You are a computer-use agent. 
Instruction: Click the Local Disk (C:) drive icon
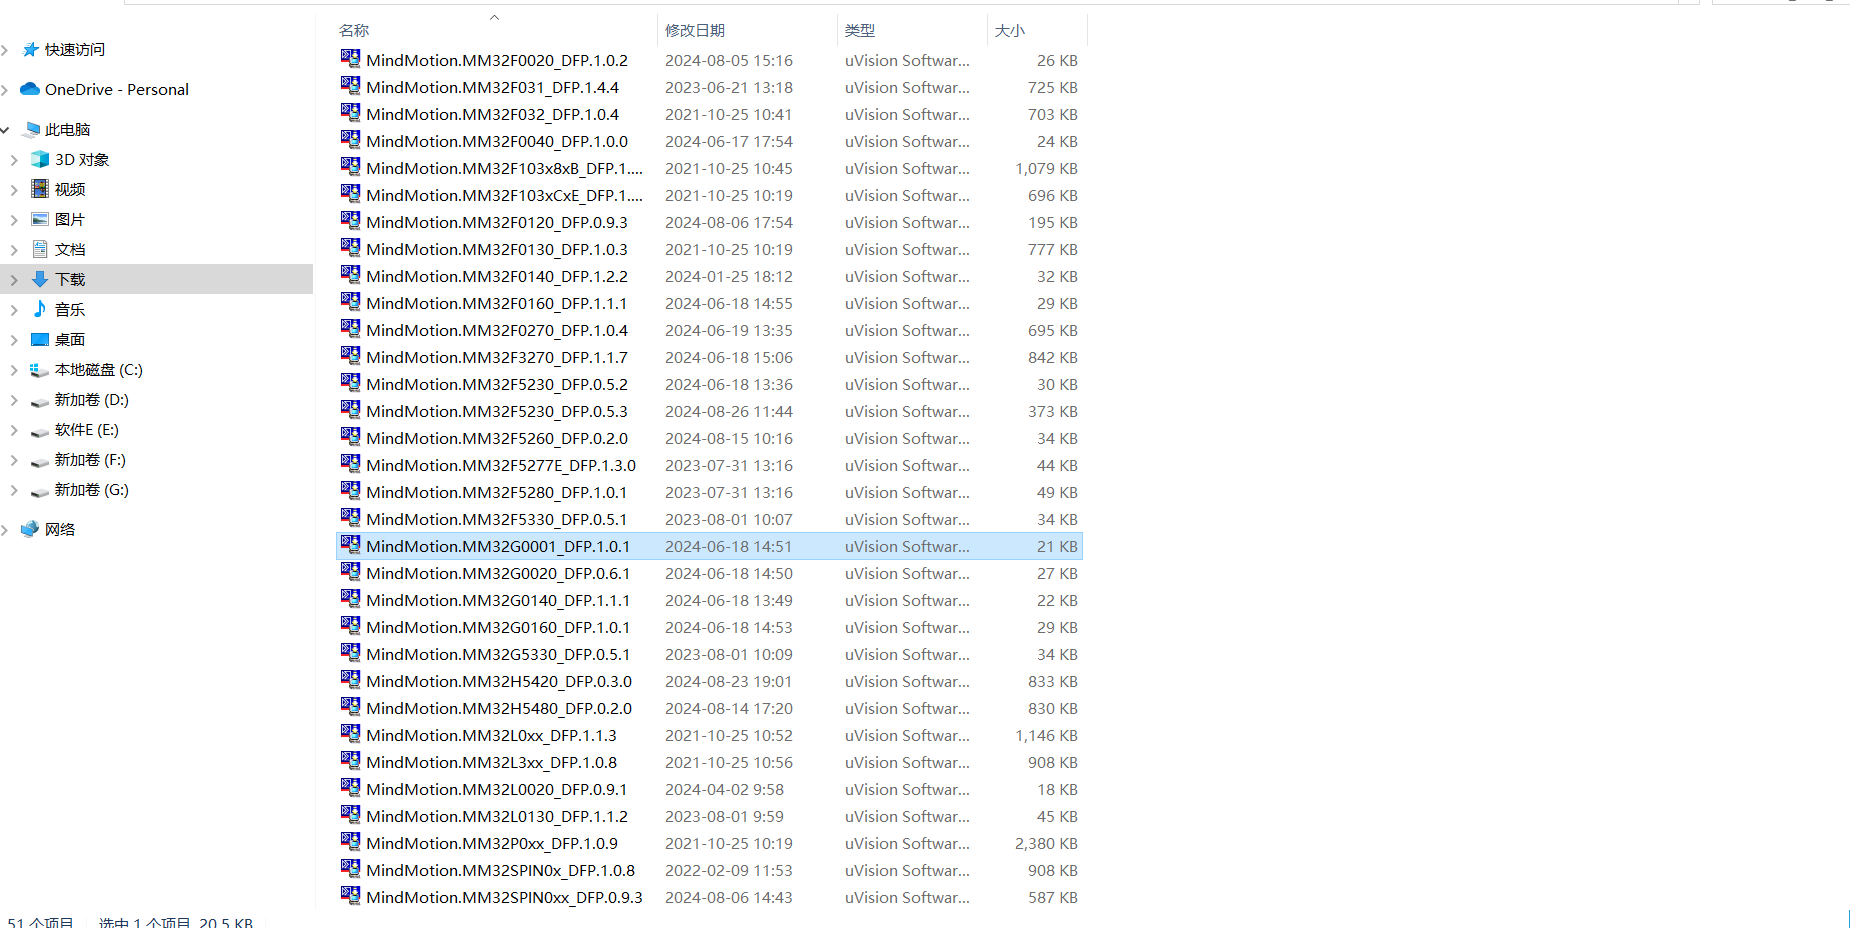(40, 370)
